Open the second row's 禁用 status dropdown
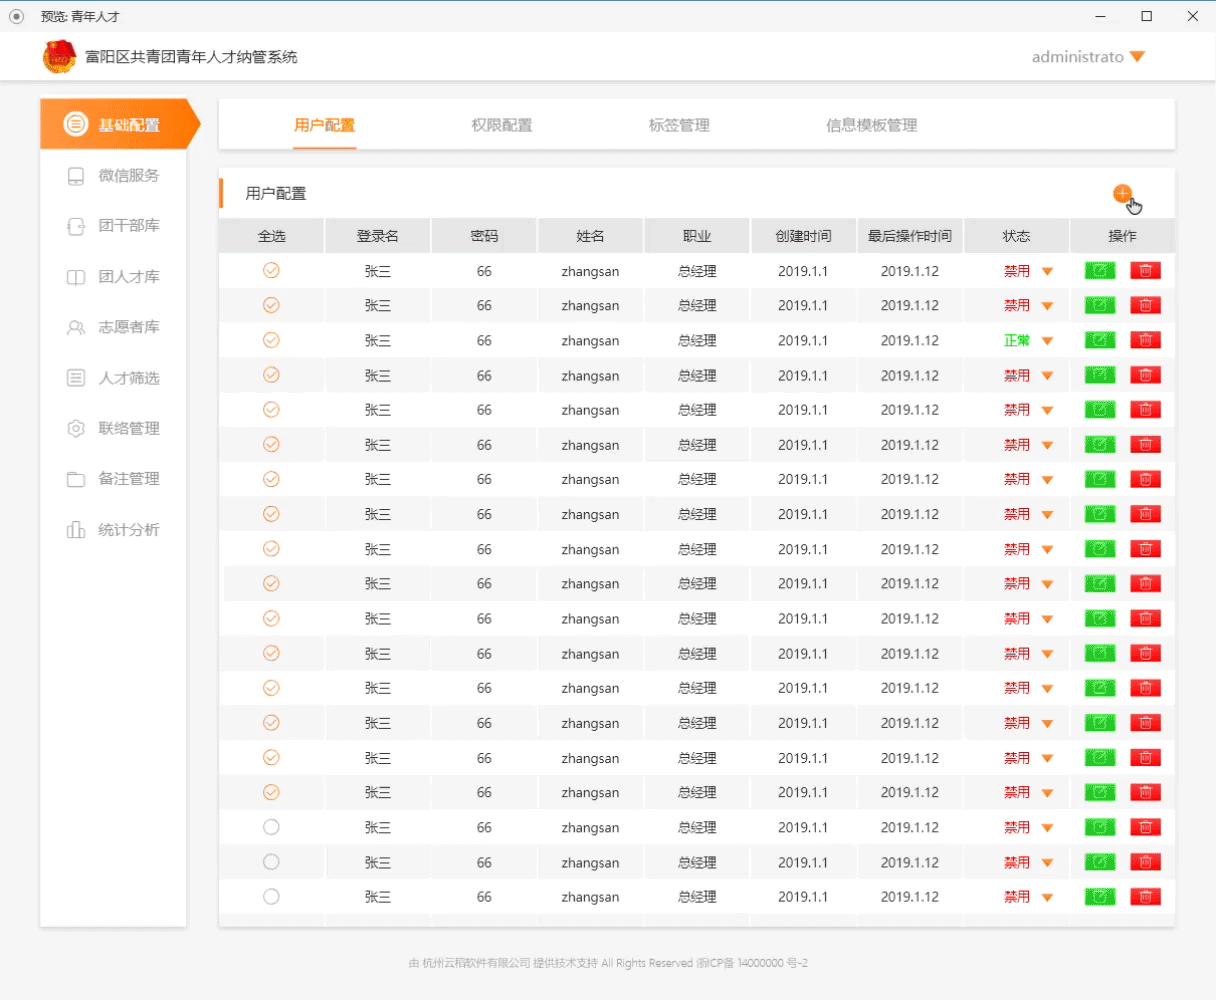 pyautogui.click(x=1048, y=307)
